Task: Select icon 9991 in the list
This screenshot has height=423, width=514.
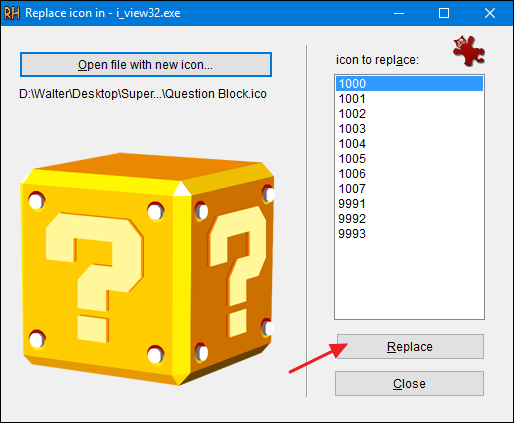Action: (409, 204)
